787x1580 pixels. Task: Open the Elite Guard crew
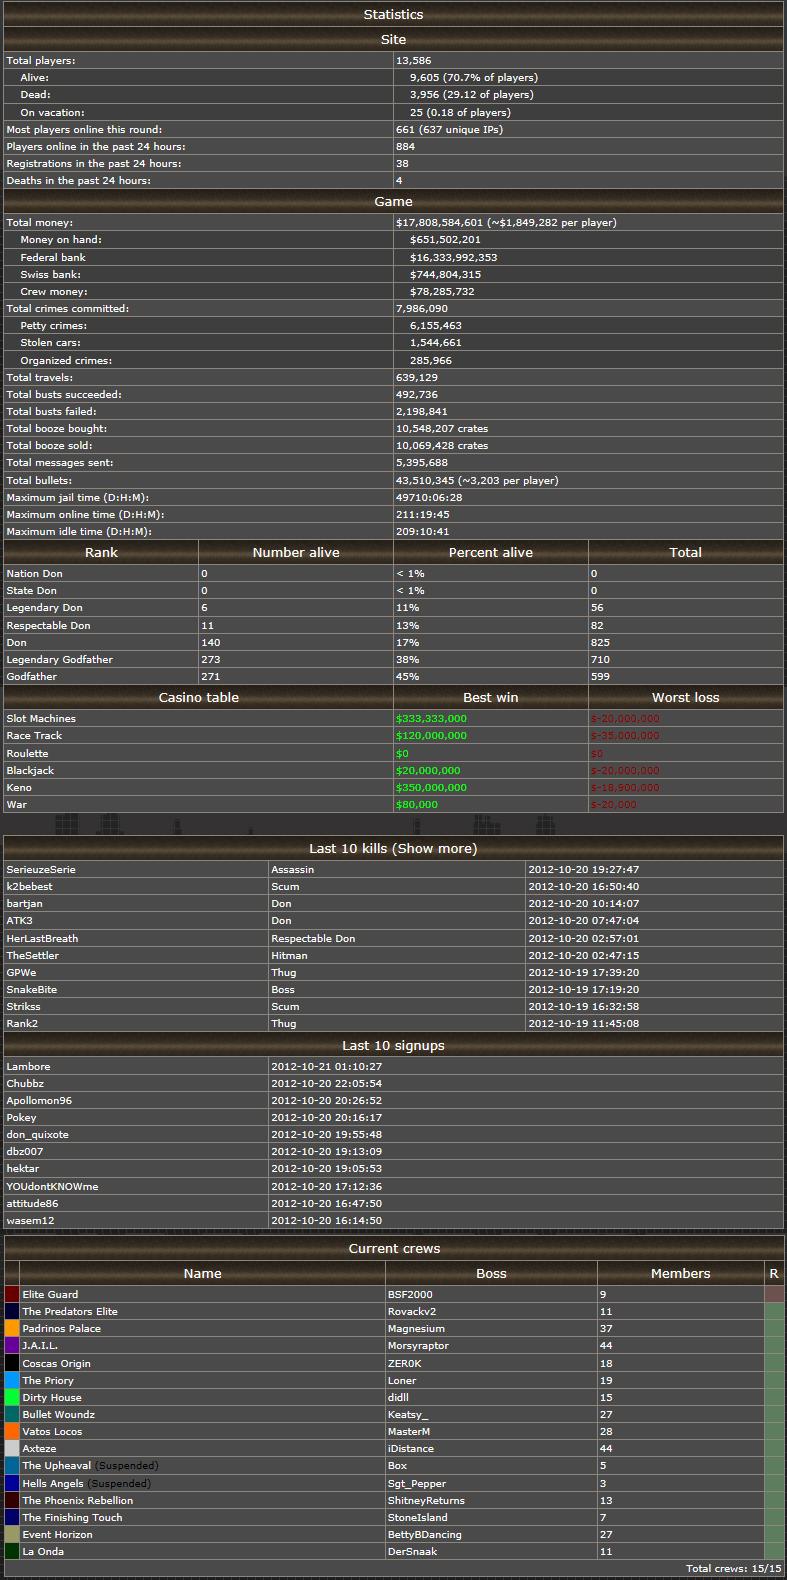coord(50,1294)
